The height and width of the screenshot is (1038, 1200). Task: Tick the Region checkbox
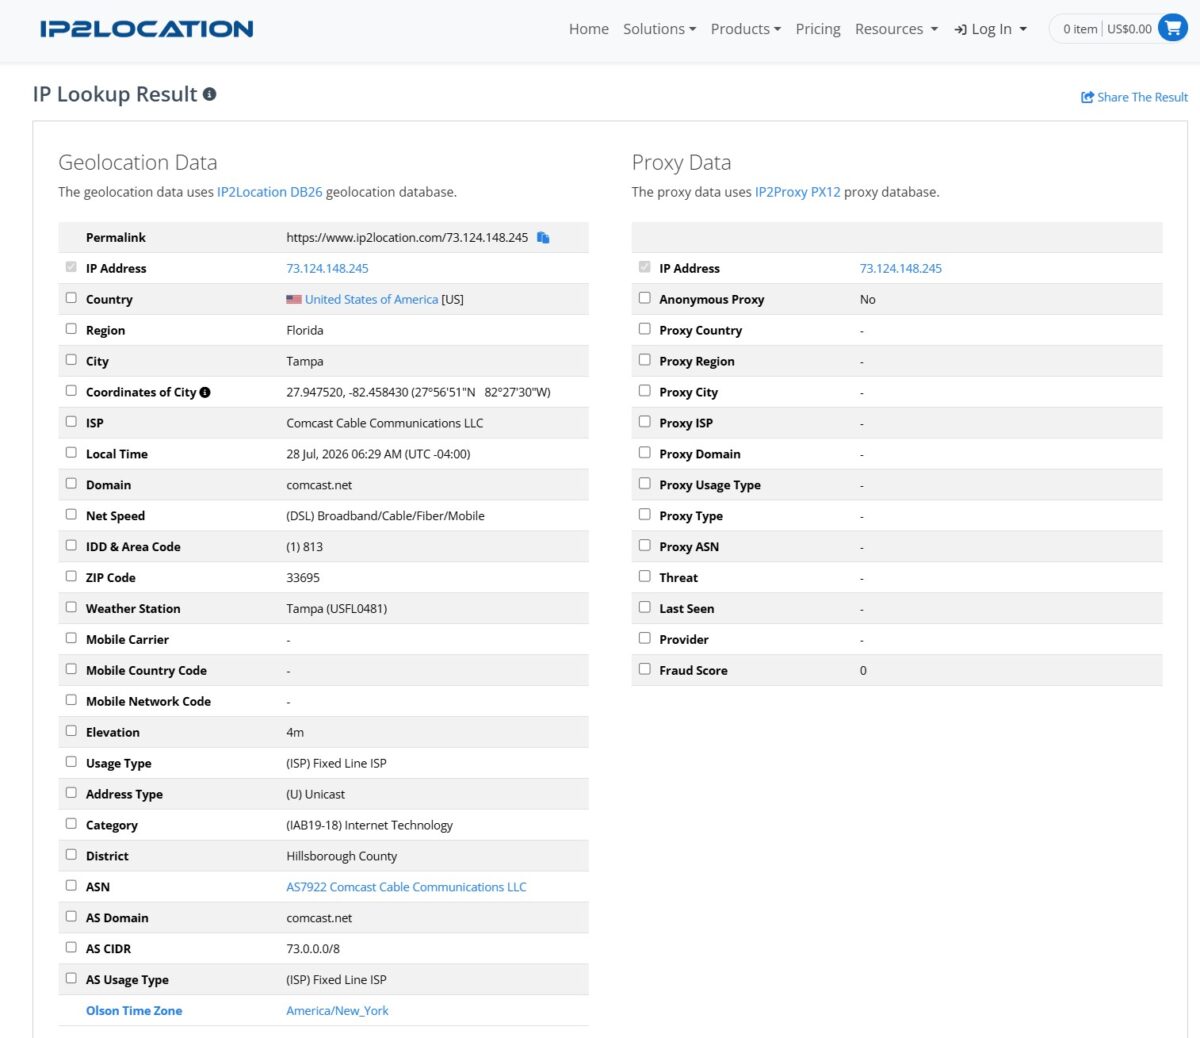(x=71, y=329)
